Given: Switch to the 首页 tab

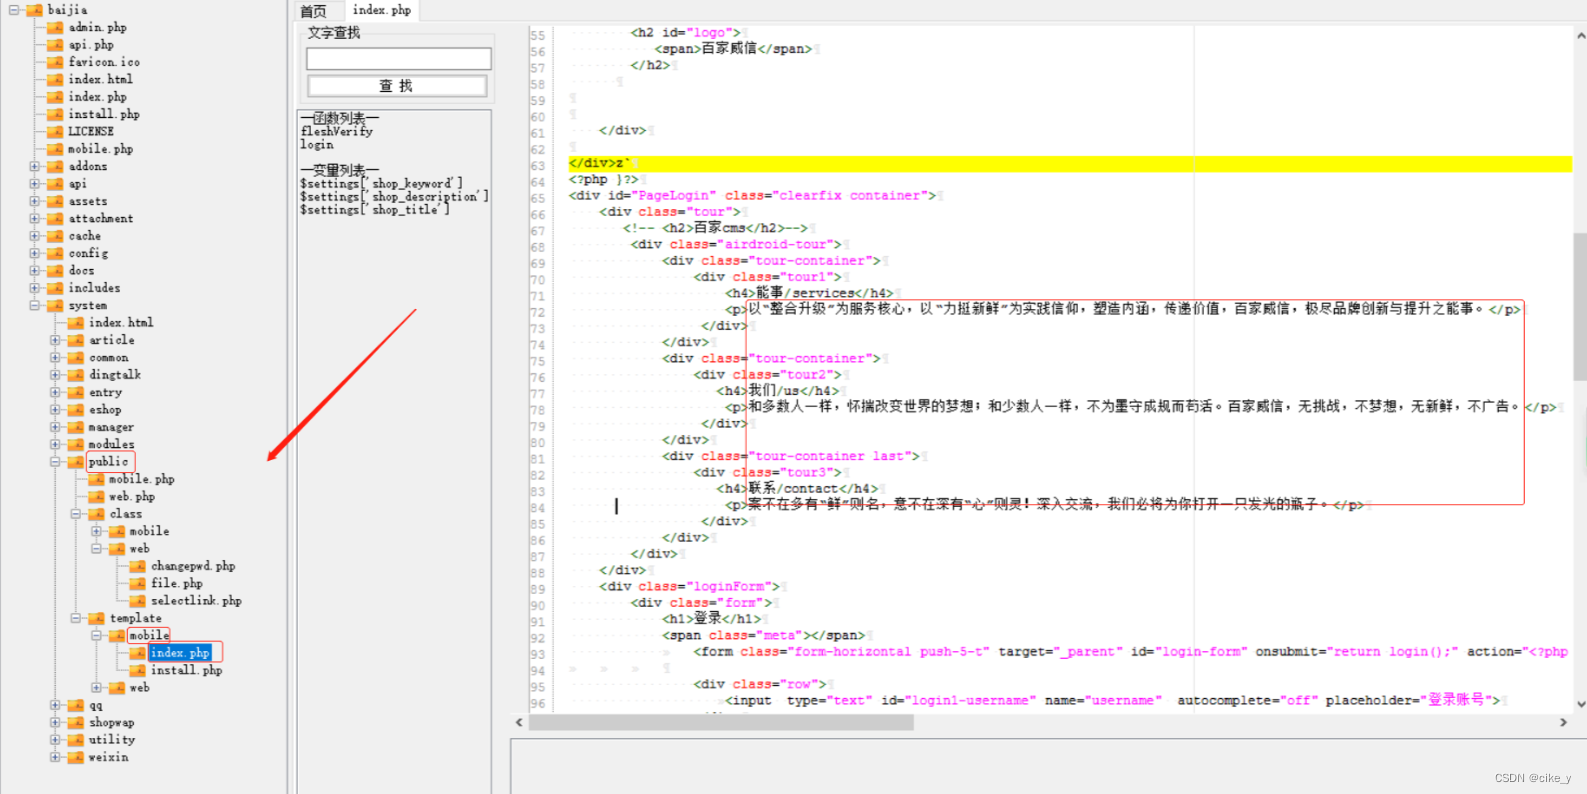Looking at the screenshot, I should (314, 11).
